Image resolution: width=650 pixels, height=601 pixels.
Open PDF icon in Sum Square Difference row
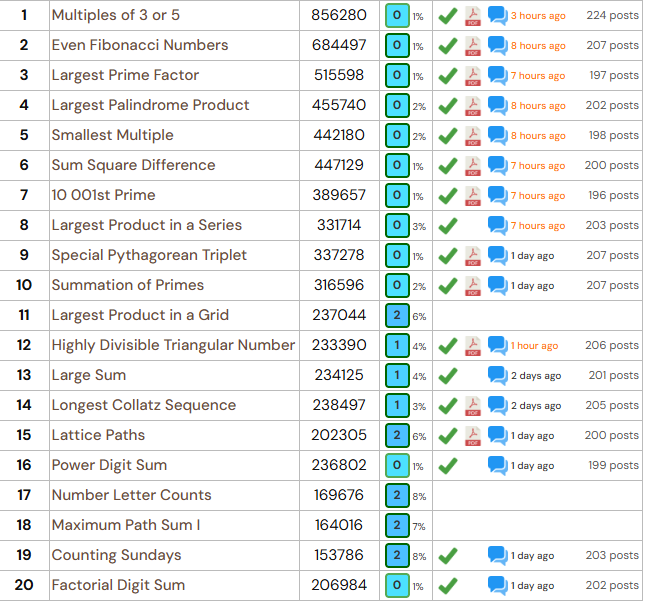[x=473, y=166]
